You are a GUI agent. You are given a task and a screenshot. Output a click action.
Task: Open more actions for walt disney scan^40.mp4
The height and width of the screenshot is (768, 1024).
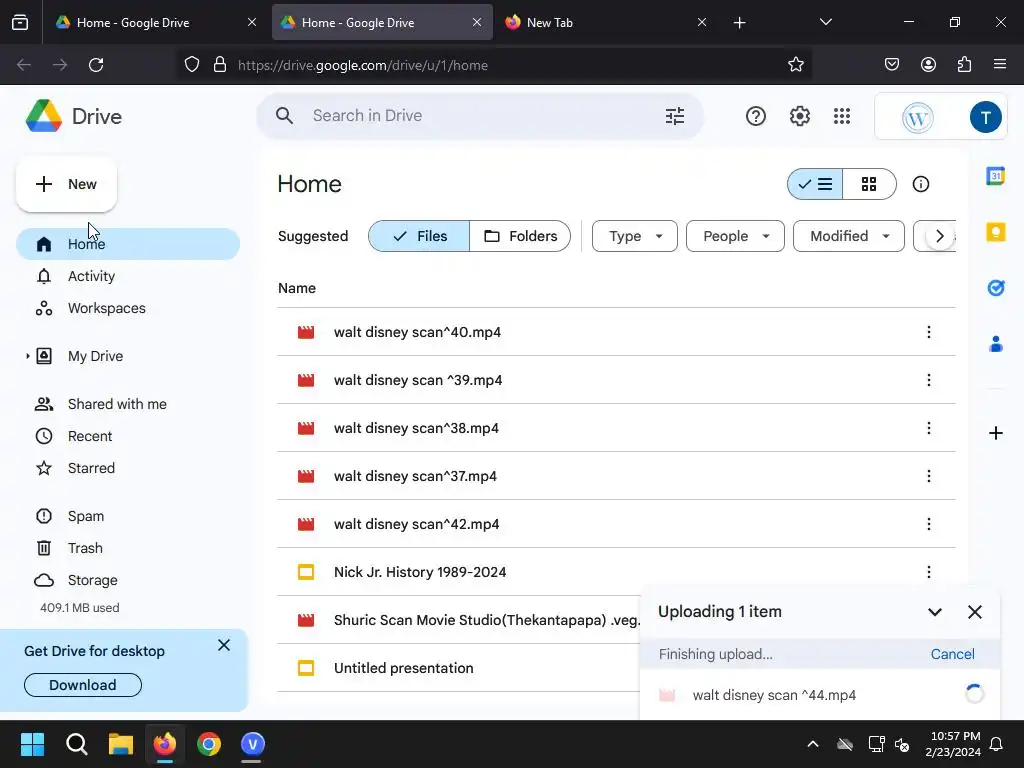[929, 332]
